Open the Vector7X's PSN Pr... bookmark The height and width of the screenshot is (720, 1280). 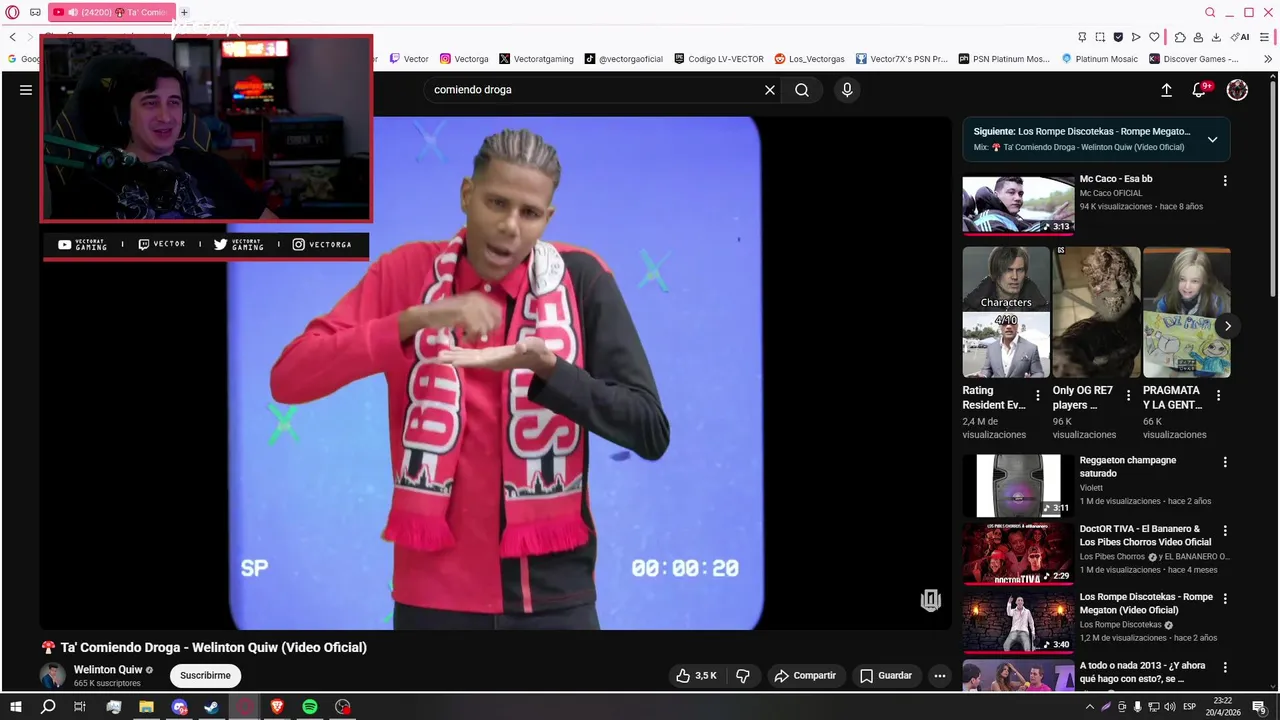tap(901, 59)
